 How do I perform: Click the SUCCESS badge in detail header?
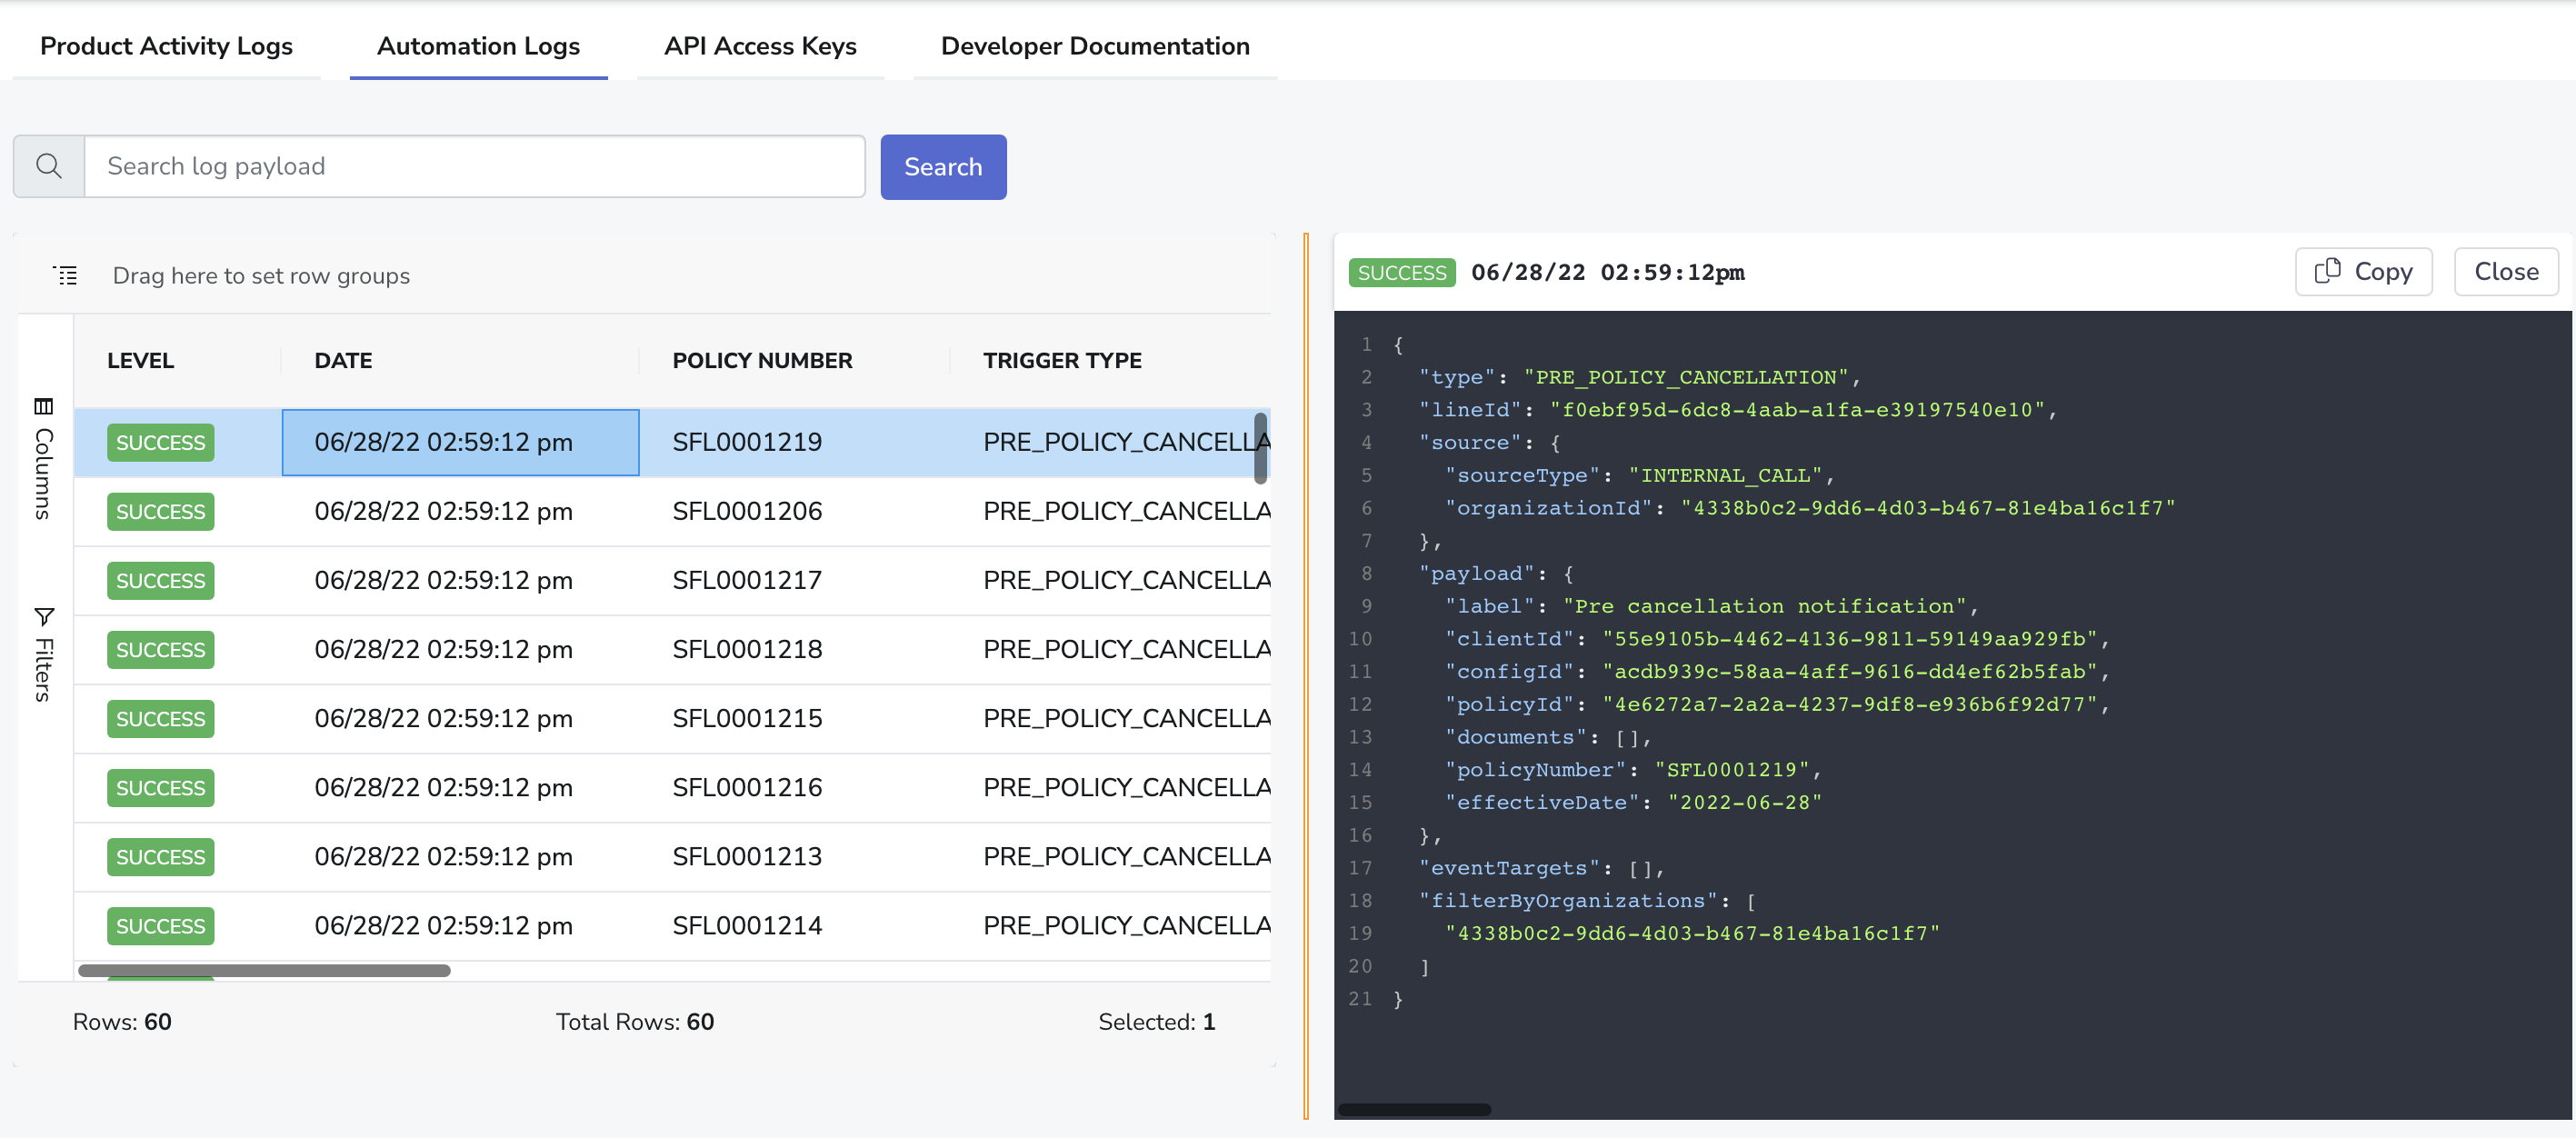click(x=1401, y=272)
